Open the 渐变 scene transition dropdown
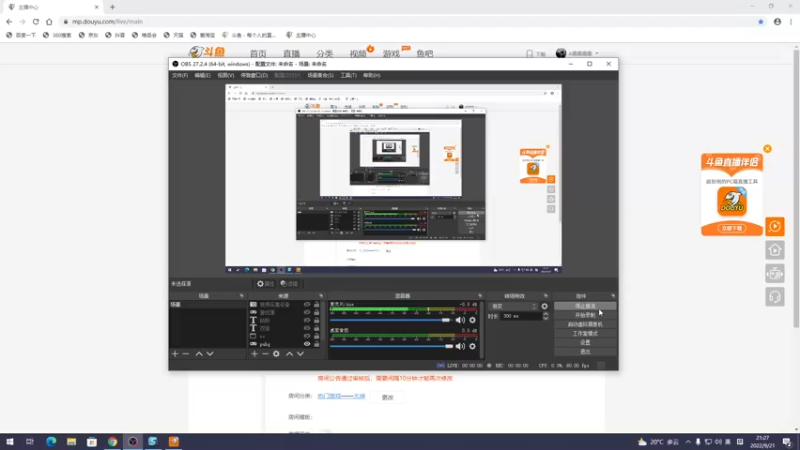Image resolution: width=800 pixels, height=450 pixels. [513, 306]
